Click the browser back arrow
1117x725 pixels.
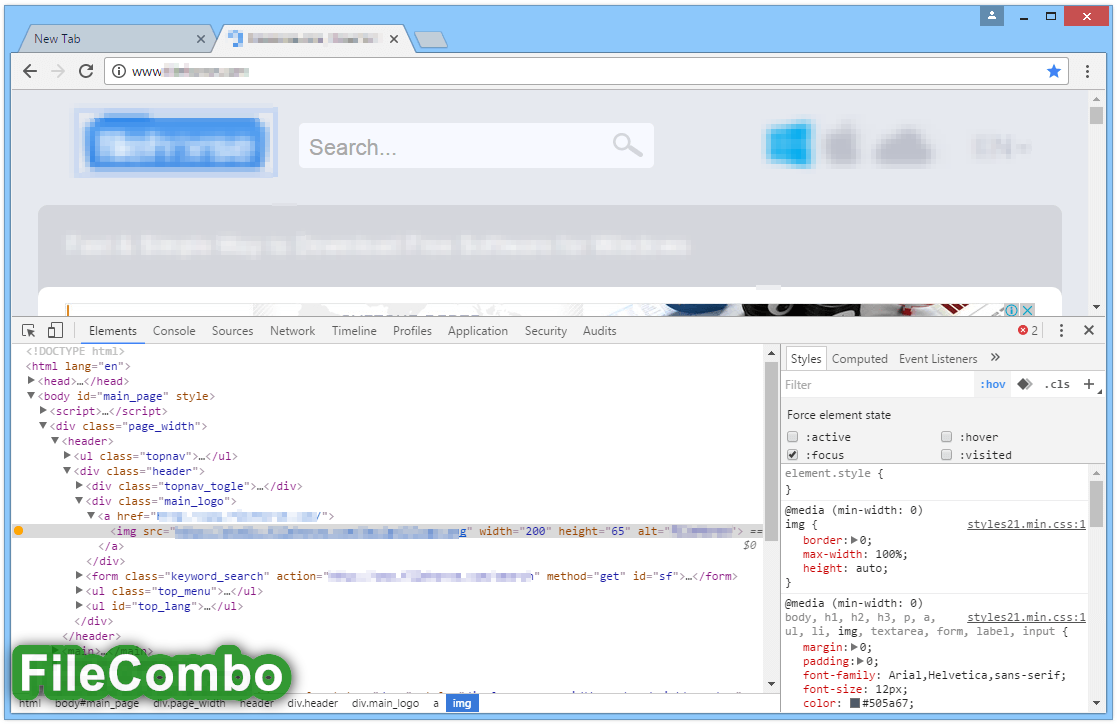pyautogui.click(x=30, y=71)
